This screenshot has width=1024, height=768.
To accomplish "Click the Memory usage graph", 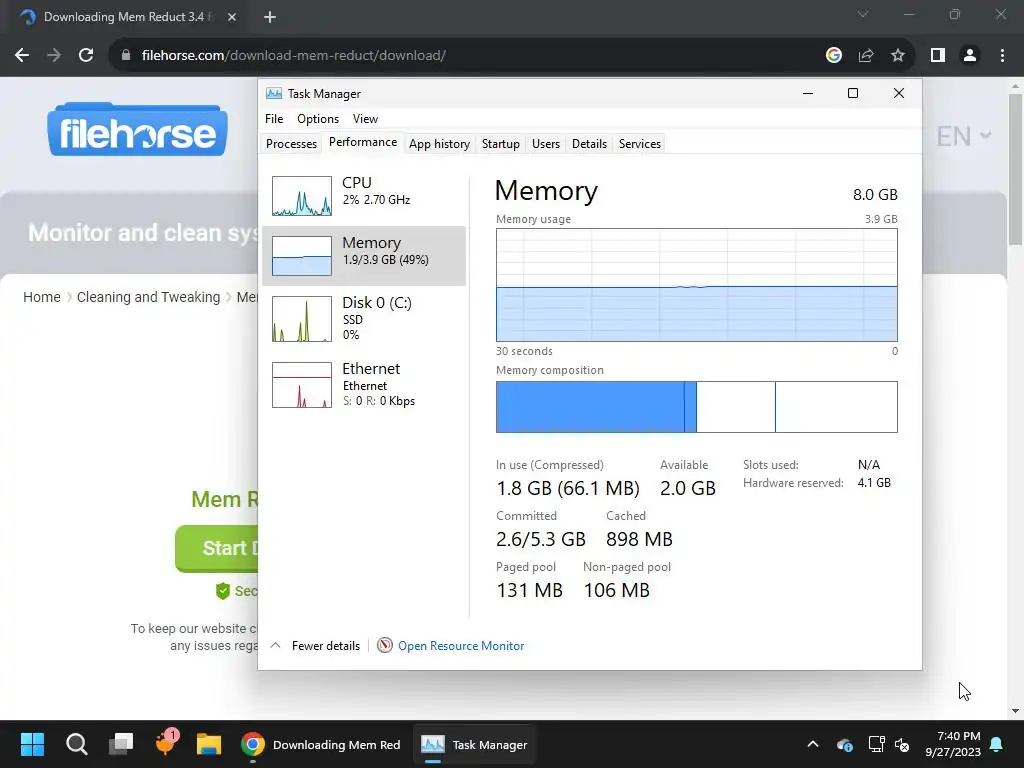I will tap(696, 285).
